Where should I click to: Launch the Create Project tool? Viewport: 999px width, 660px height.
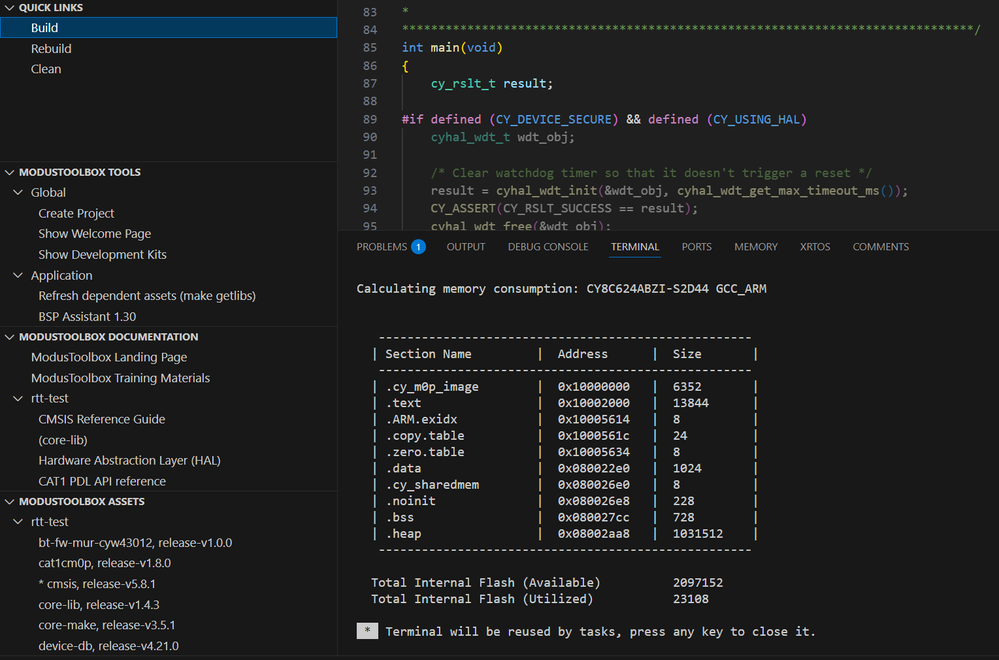76,212
